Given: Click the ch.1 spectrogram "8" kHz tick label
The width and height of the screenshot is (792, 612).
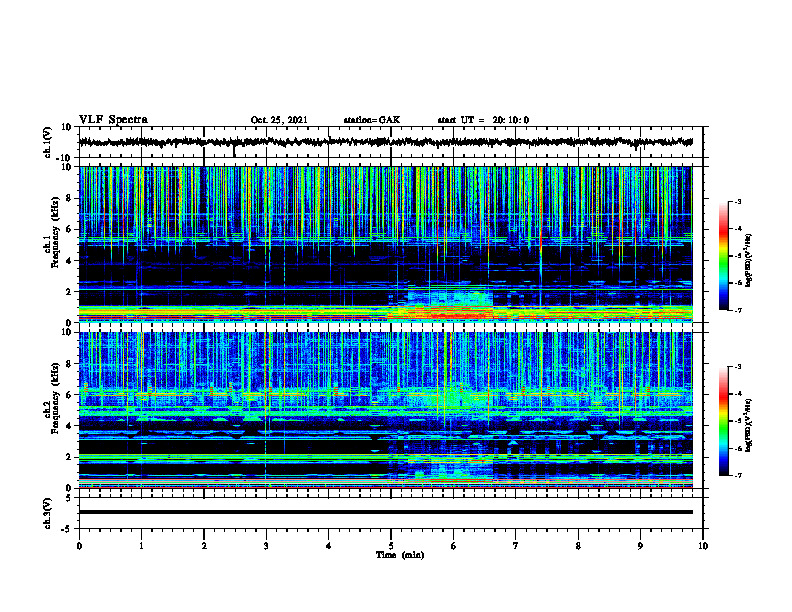Looking at the screenshot, I should click(70, 198).
